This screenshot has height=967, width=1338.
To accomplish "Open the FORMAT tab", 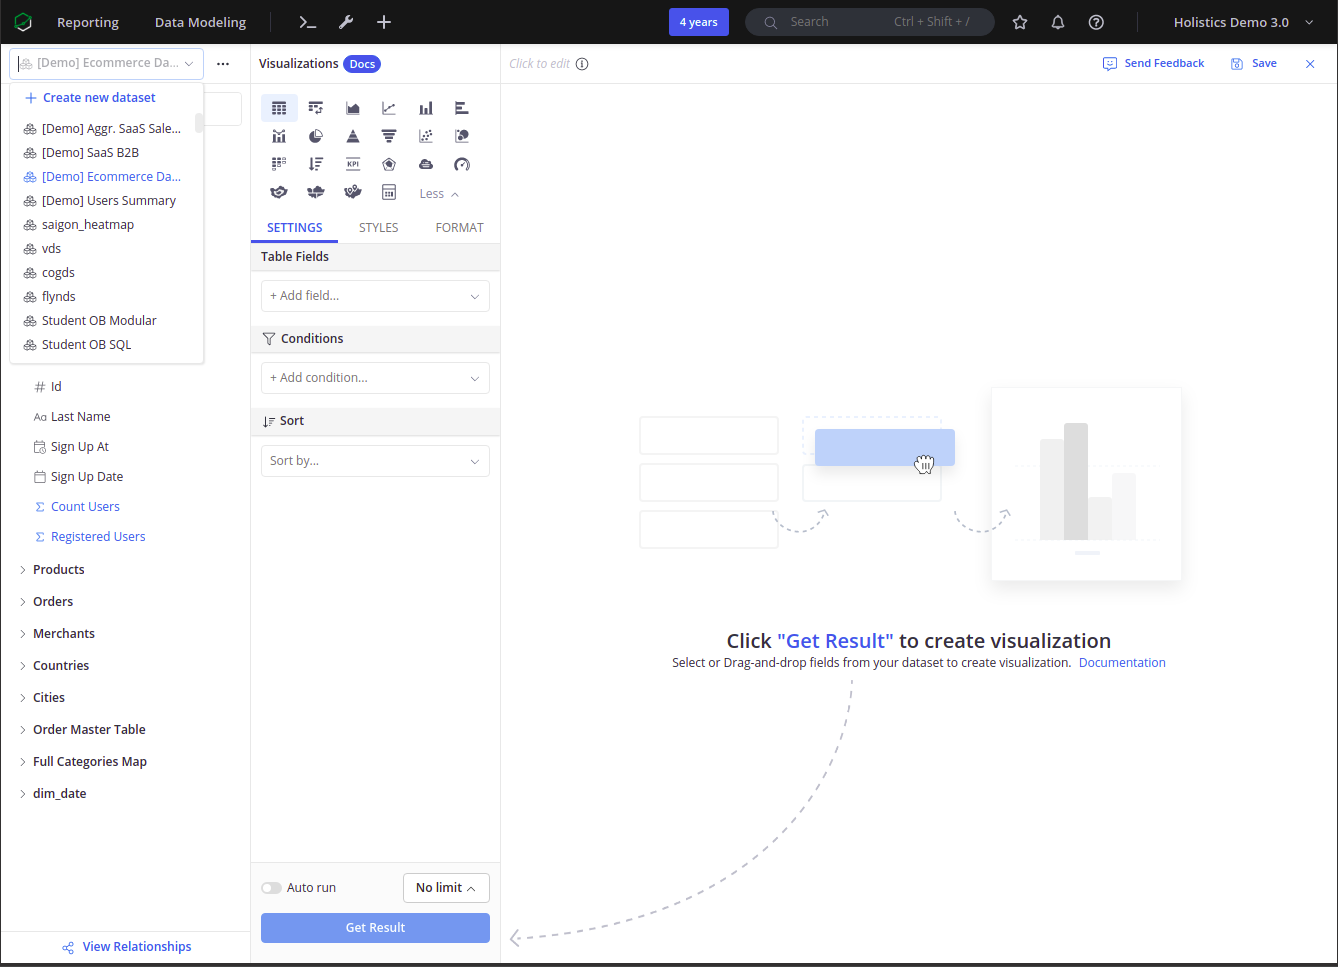I will (459, 228).
